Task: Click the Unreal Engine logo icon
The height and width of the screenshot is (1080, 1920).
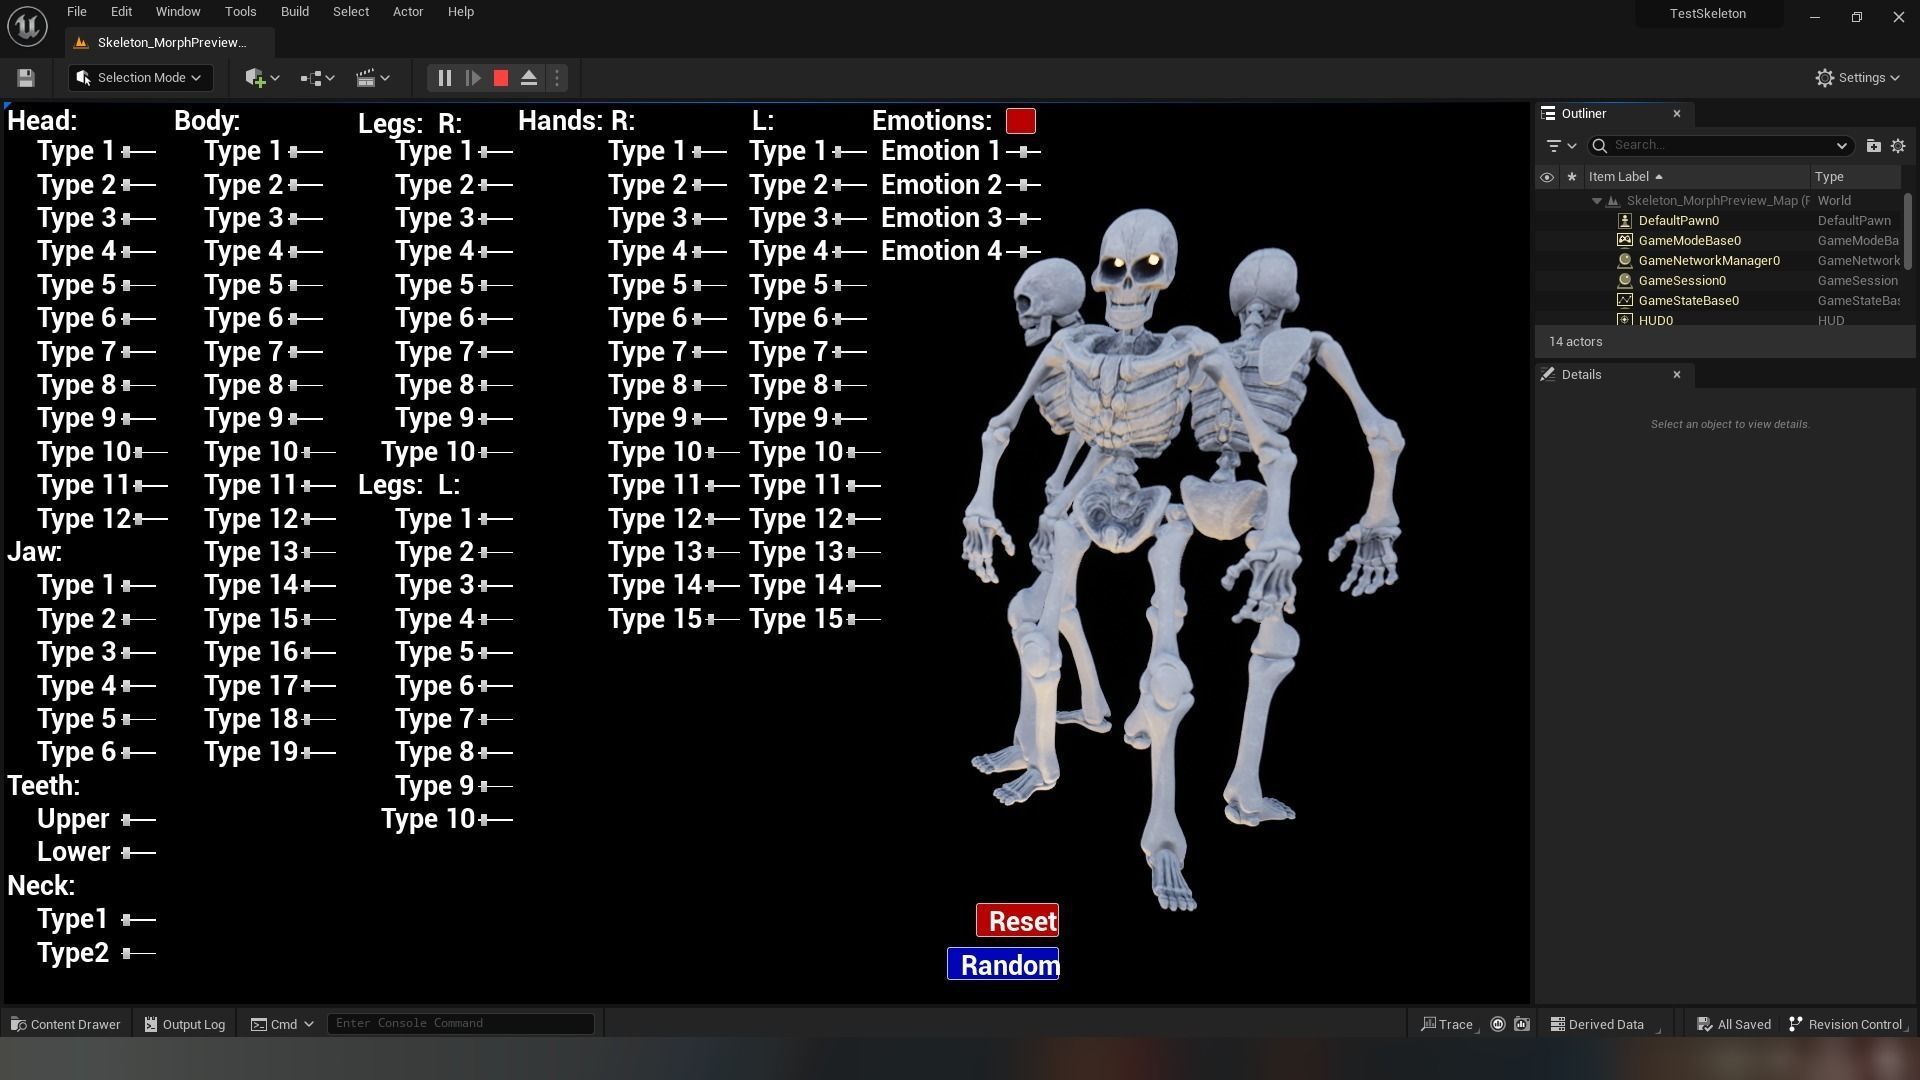Action: coord(27,25)
